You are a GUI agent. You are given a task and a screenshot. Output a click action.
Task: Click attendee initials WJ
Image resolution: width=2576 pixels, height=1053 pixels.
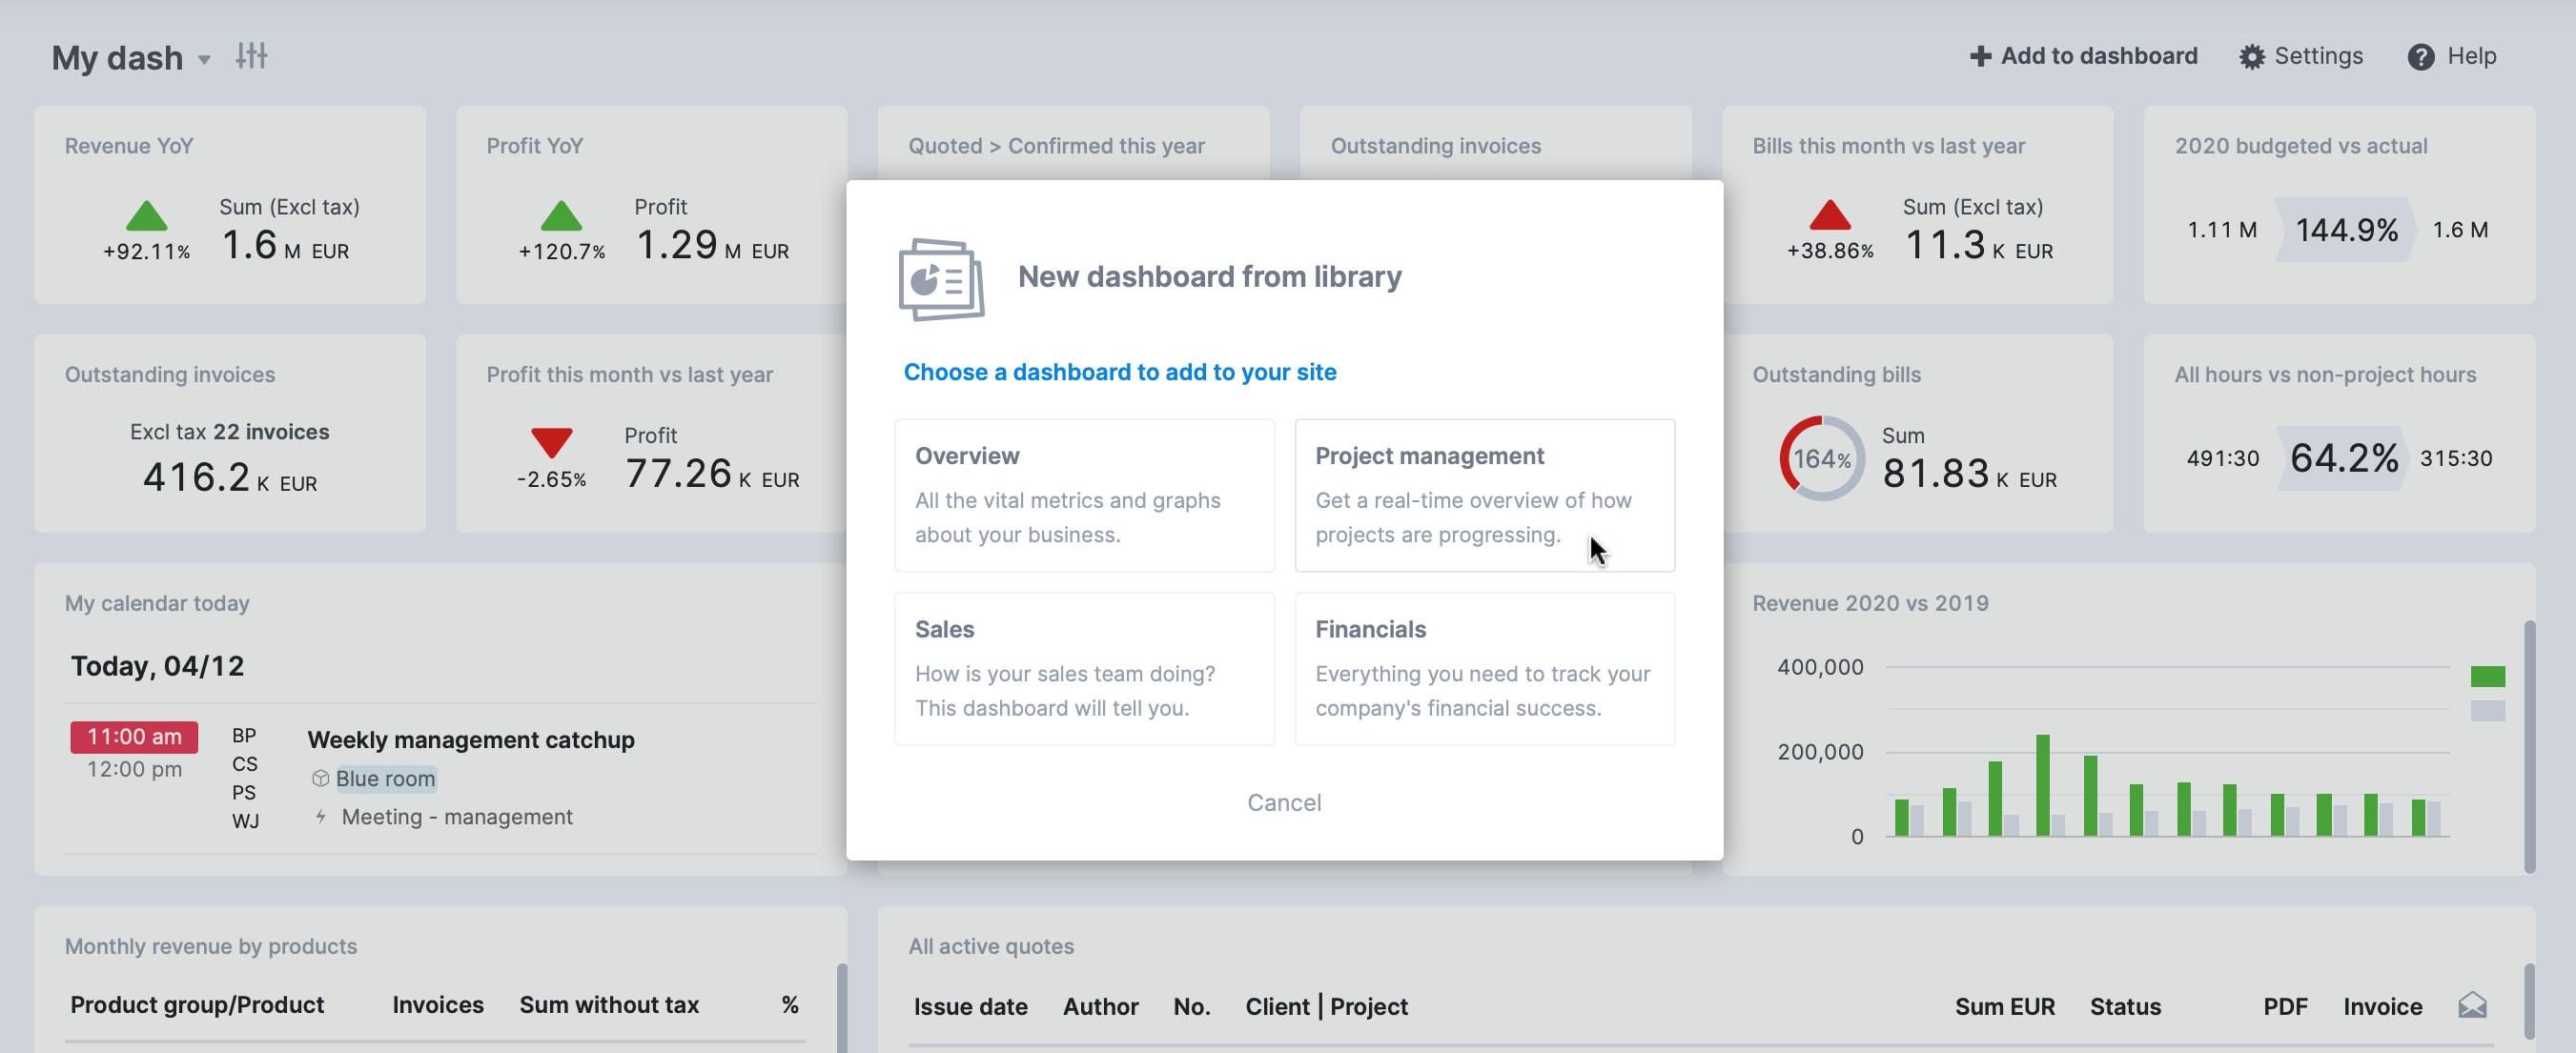245,821
